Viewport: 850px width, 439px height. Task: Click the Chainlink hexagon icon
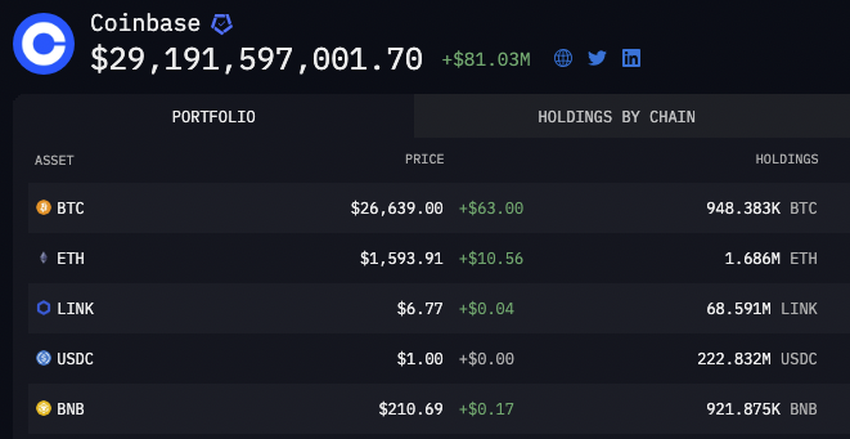click(43, 308)
